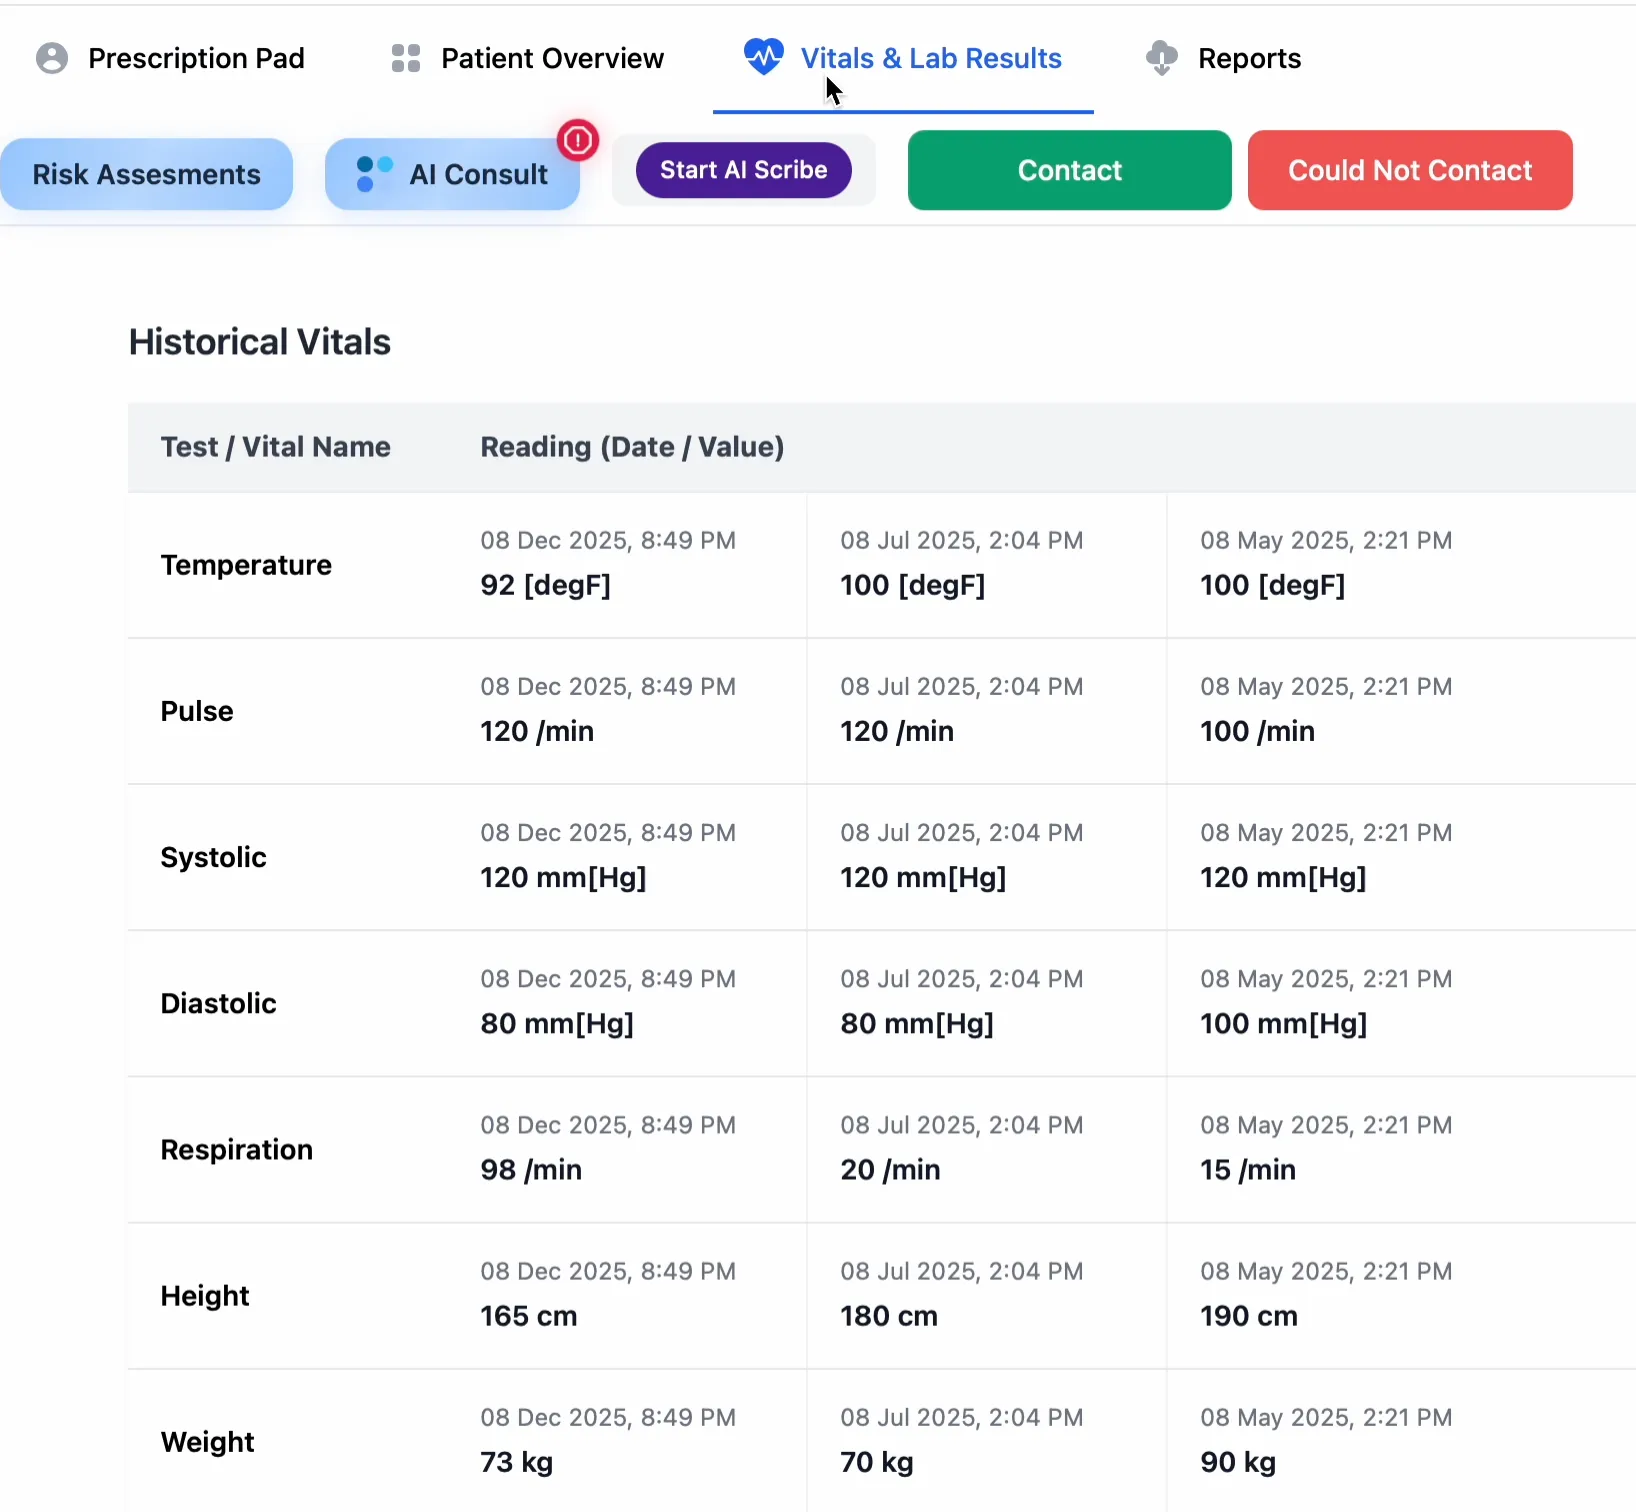Mark patient as contacted with Contact button
Screen dimensions: 1636x1512
pos(1068,169)
